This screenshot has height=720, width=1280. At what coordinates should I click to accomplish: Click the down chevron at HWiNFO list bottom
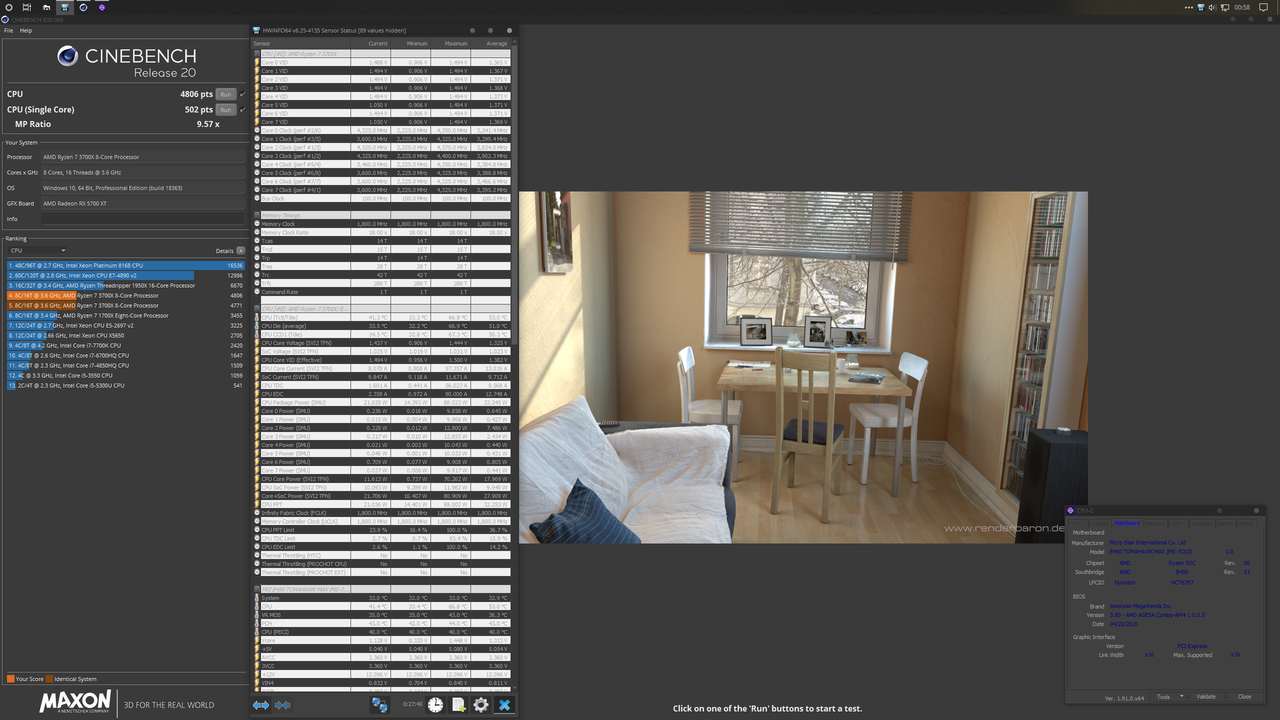click(515, 687)
